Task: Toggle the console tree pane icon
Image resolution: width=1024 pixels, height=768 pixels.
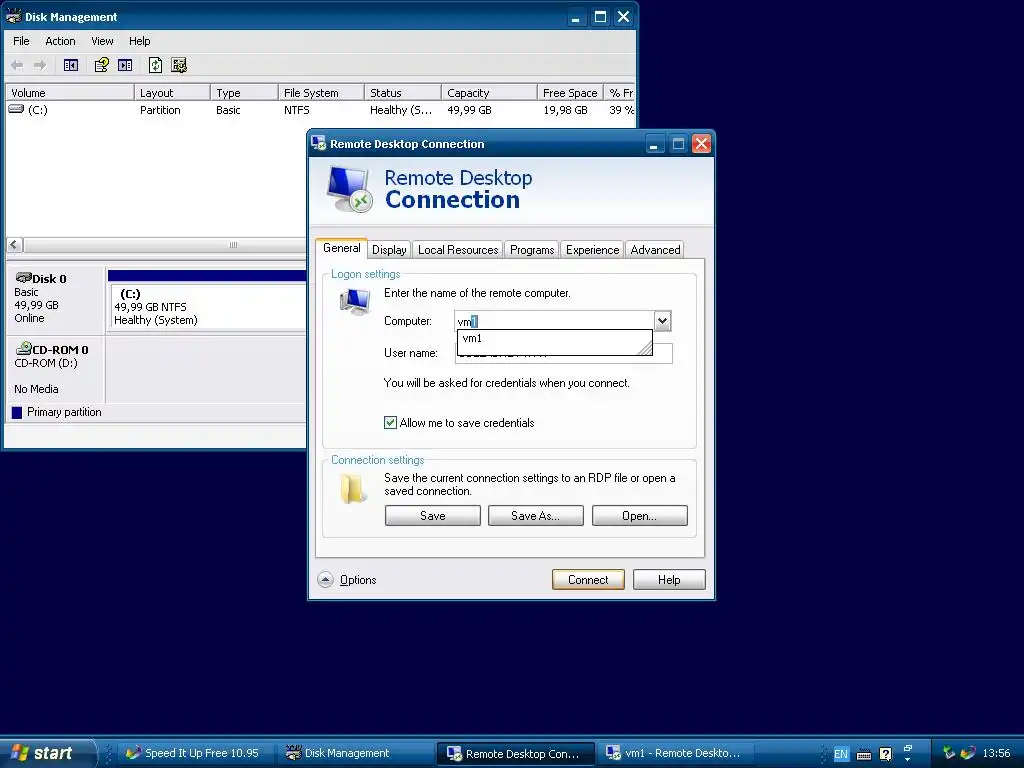Action: click(71, 65)
